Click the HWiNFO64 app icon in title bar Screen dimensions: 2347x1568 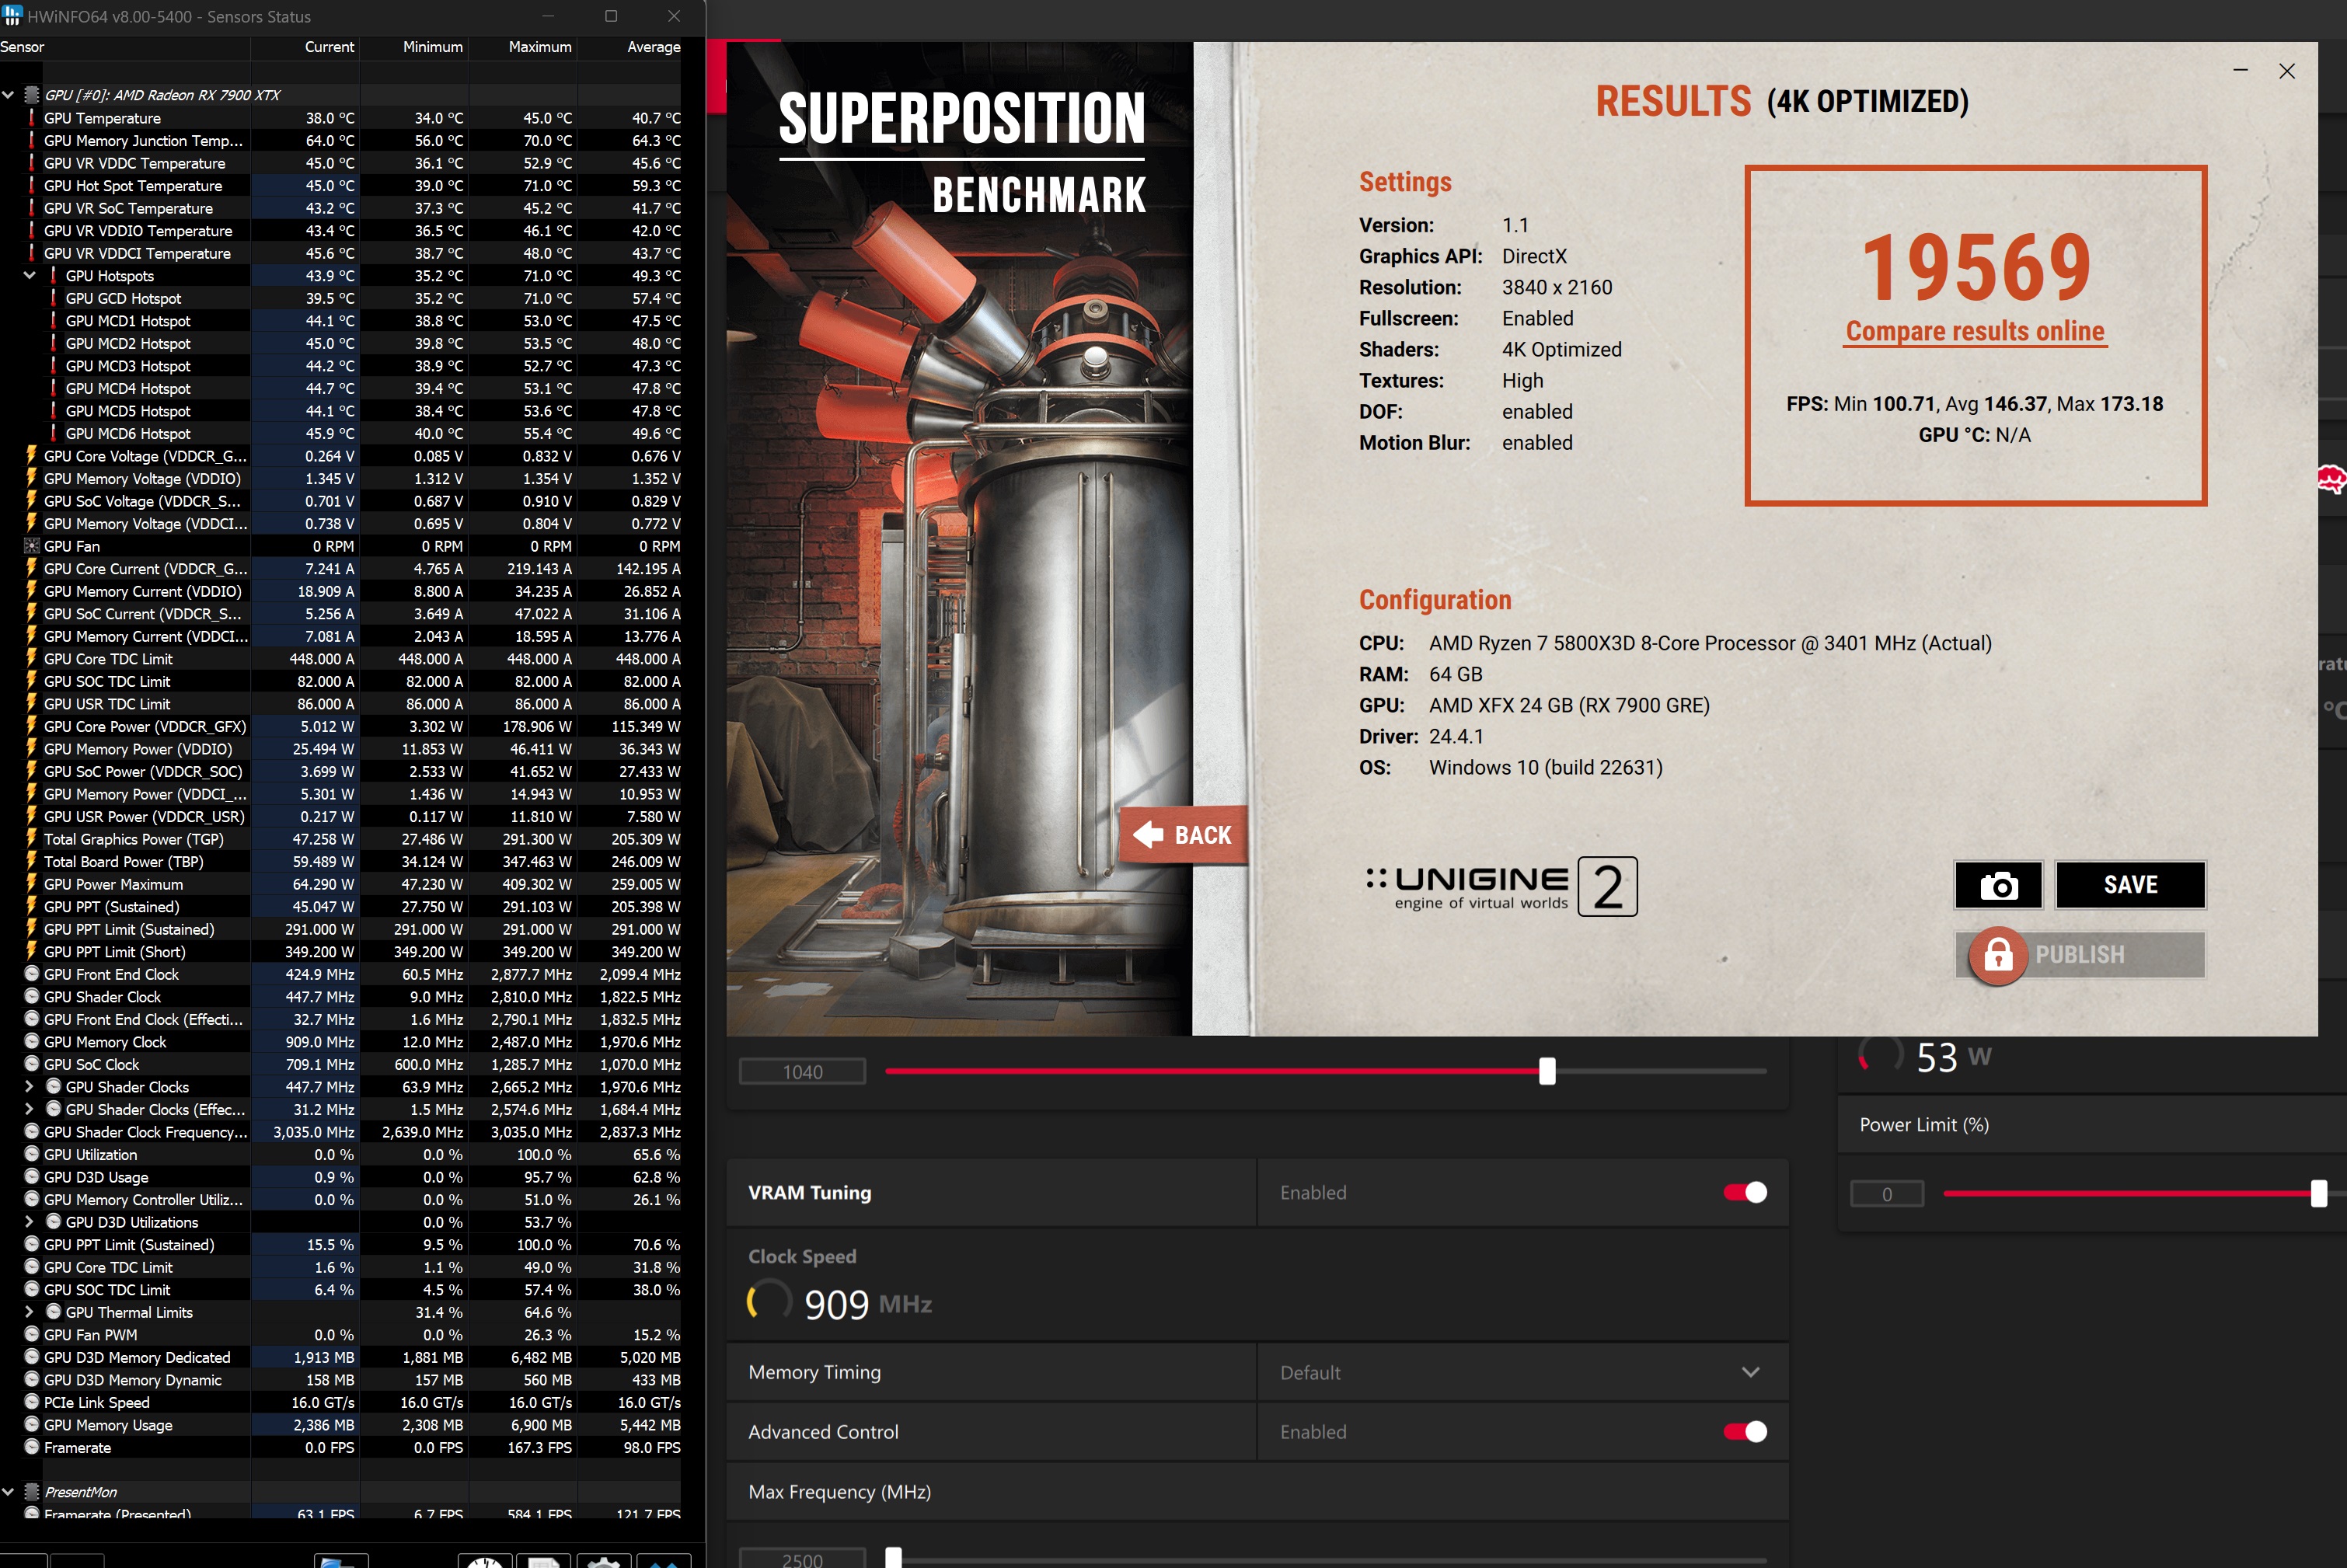click(12, 16)
